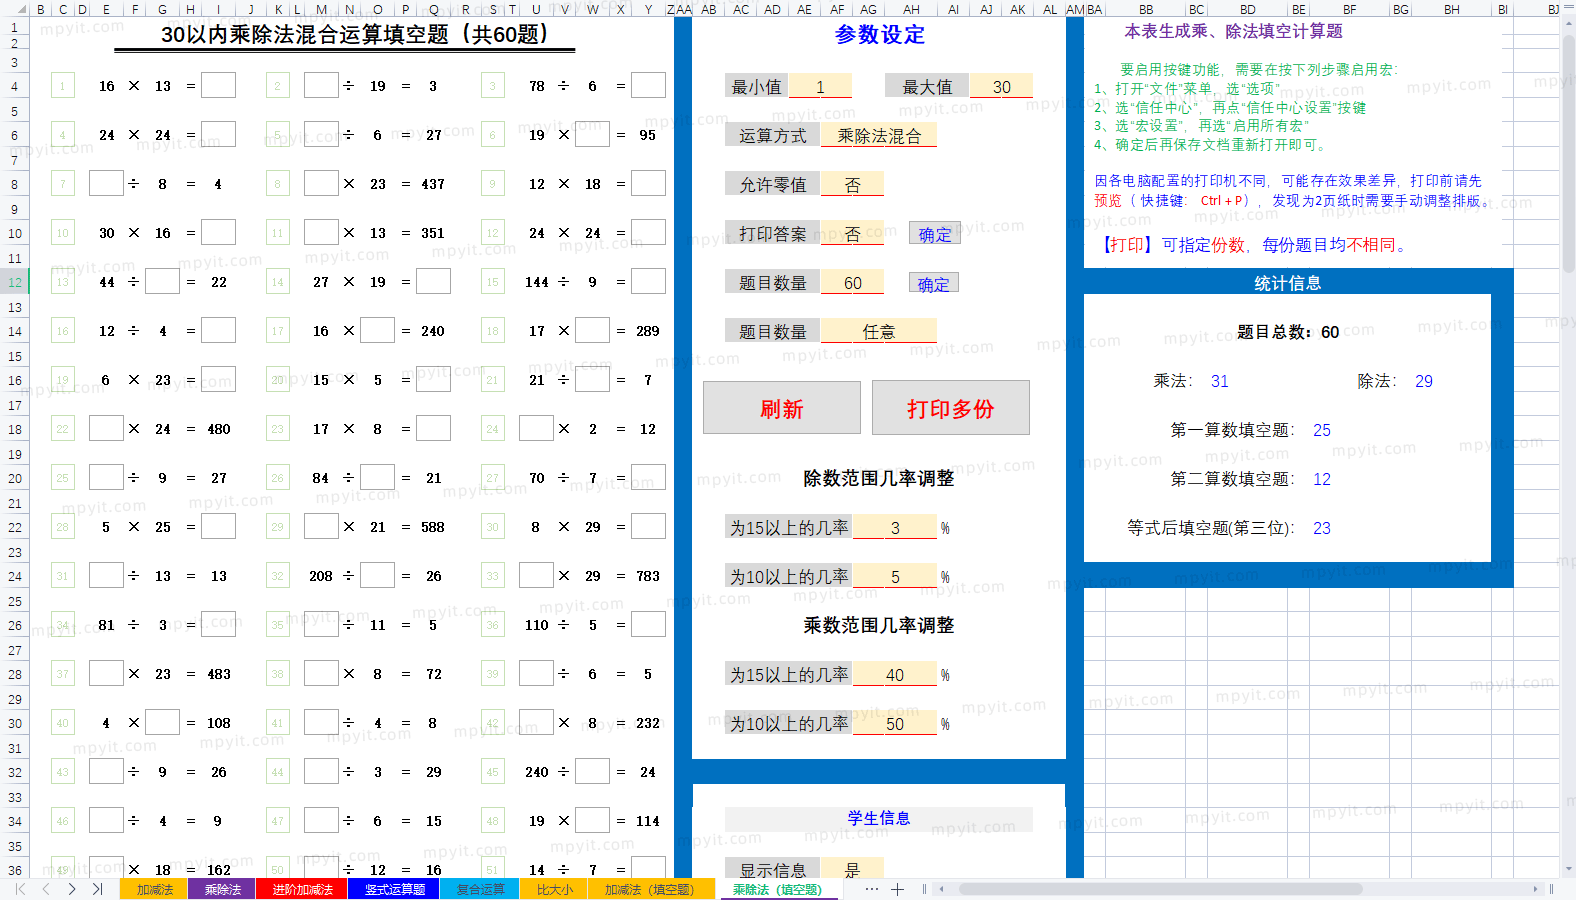Select divisor probability field showing 3

(x=895, y=527)
